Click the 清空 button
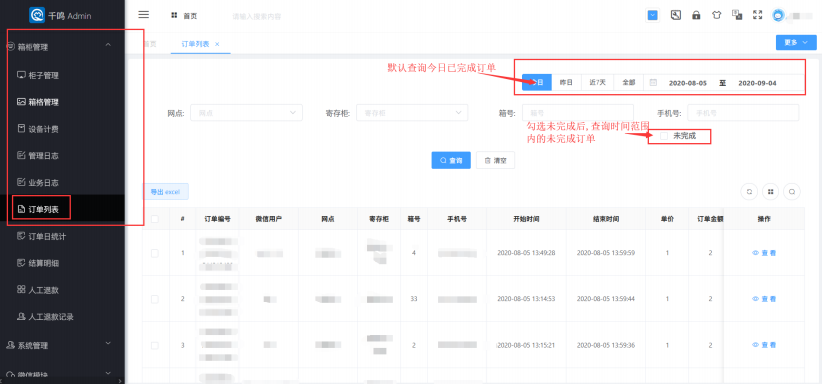Image resolution: width=824 pixels, height=387 pixels. click(x=495, y=160)
